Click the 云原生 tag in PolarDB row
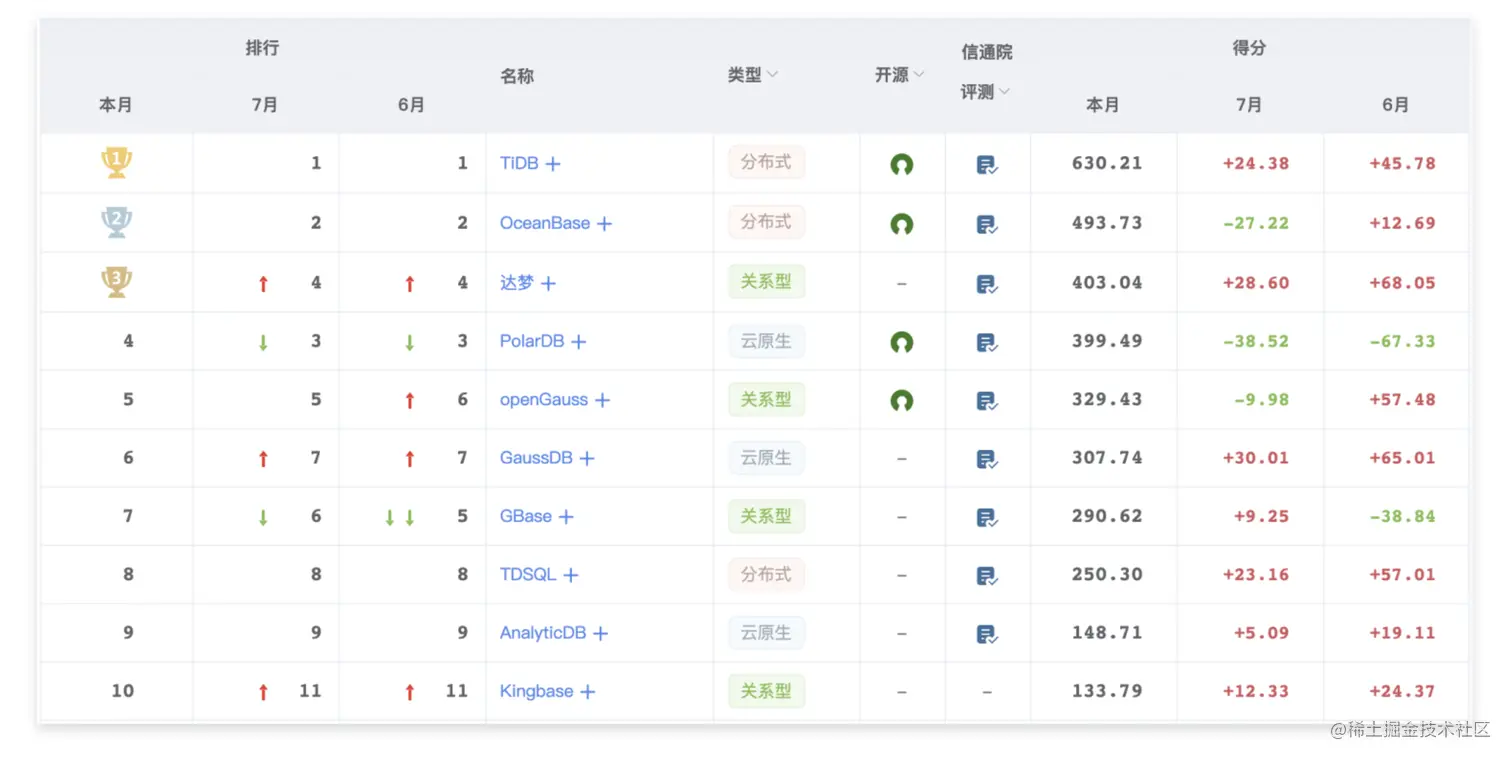The image size is (1512, 761). tap(766, 341)
